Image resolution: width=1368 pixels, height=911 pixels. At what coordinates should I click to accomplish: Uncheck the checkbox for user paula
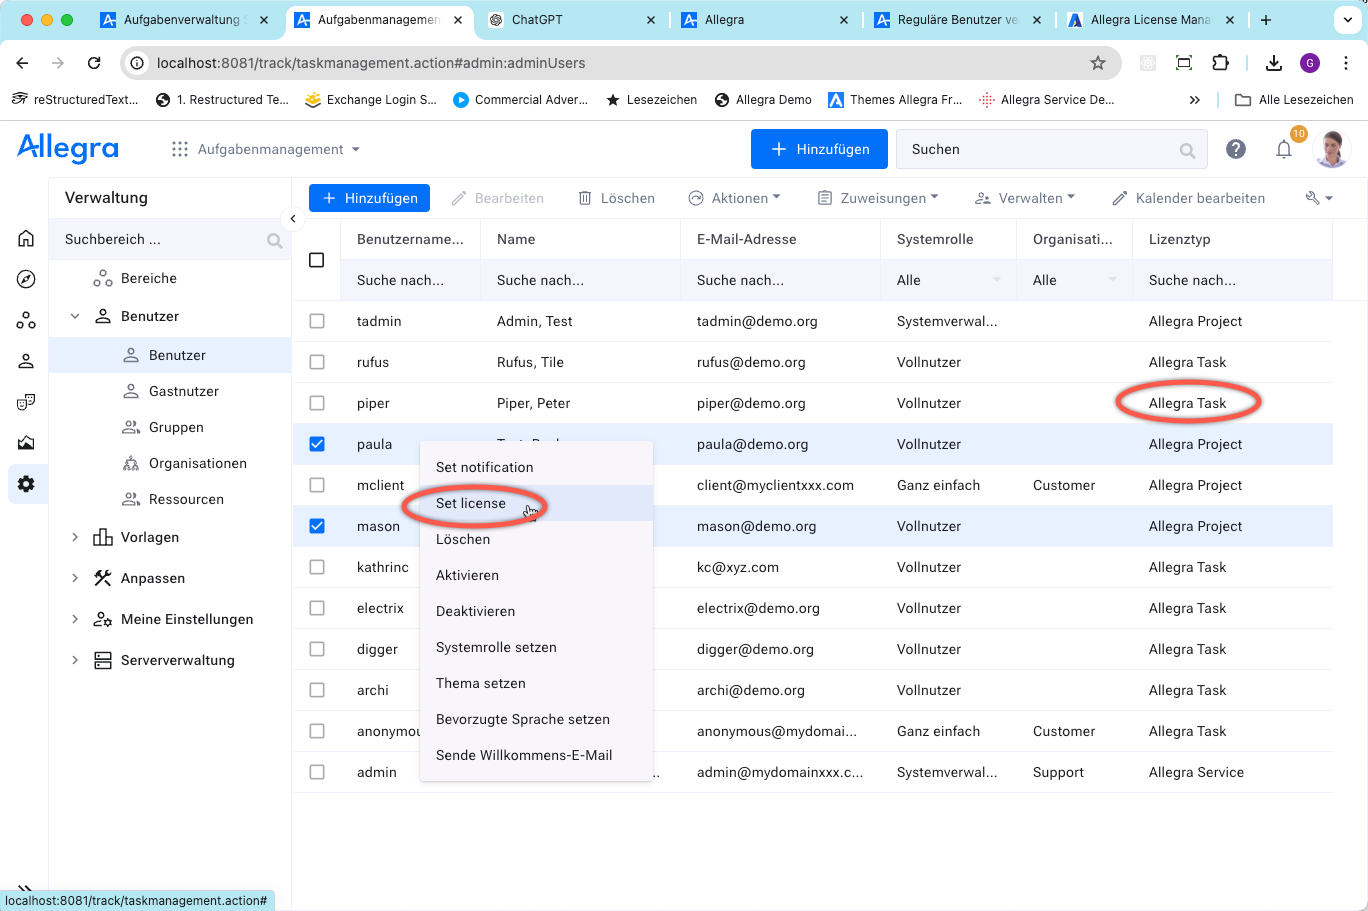[x=317, y=444]
